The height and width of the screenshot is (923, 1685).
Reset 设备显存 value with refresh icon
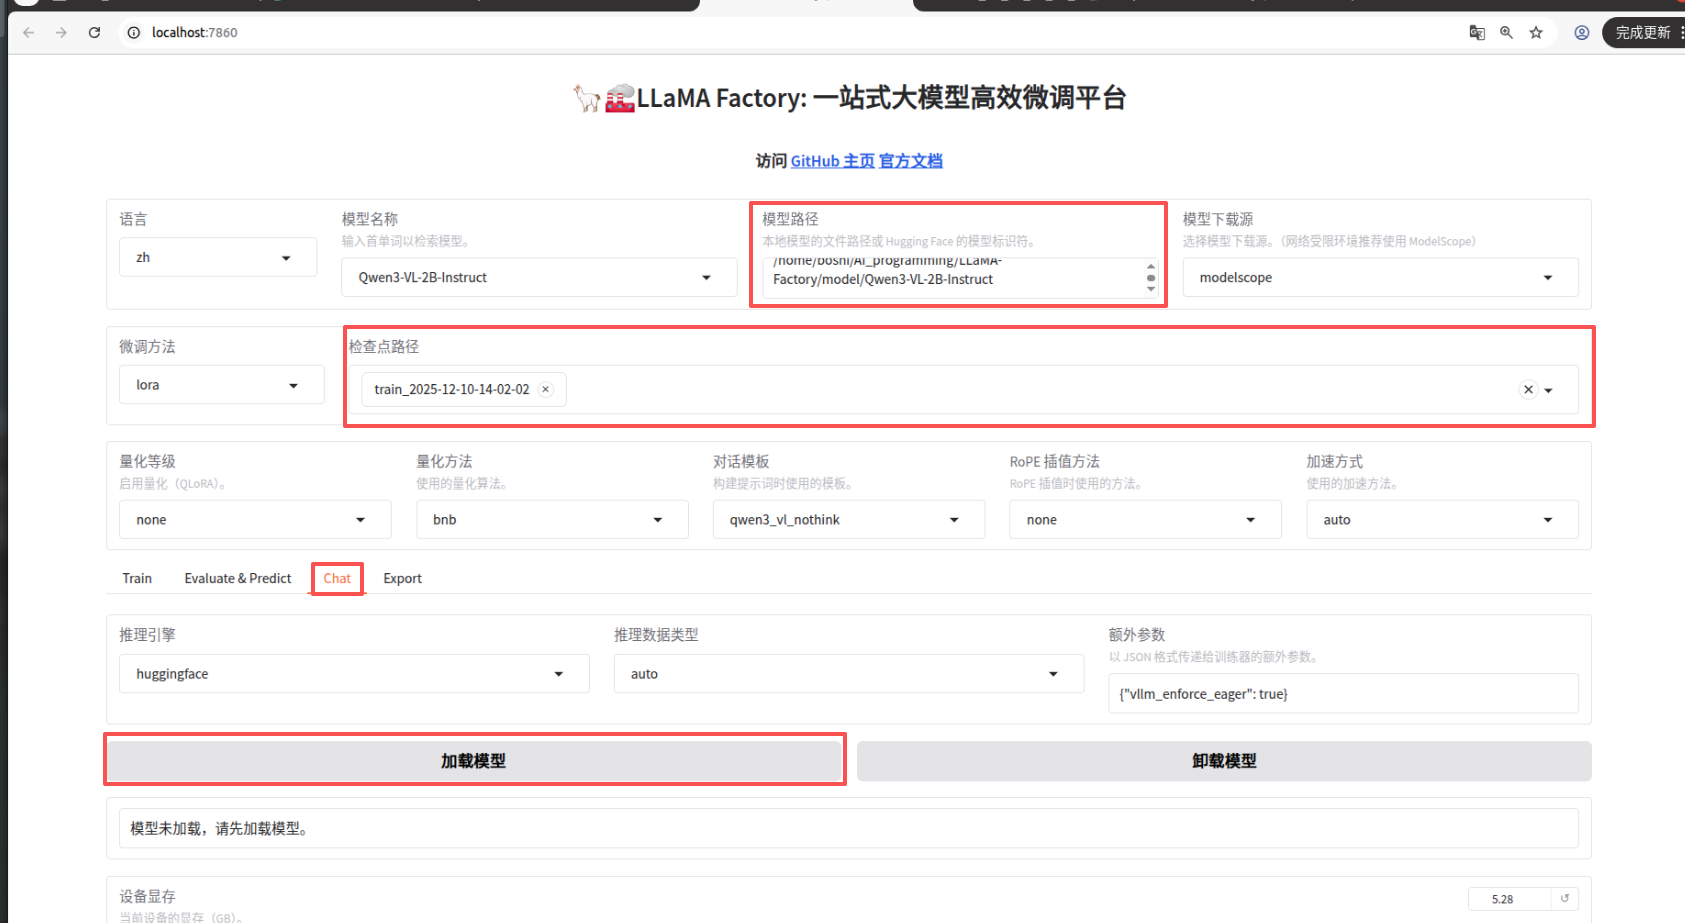1565,898
